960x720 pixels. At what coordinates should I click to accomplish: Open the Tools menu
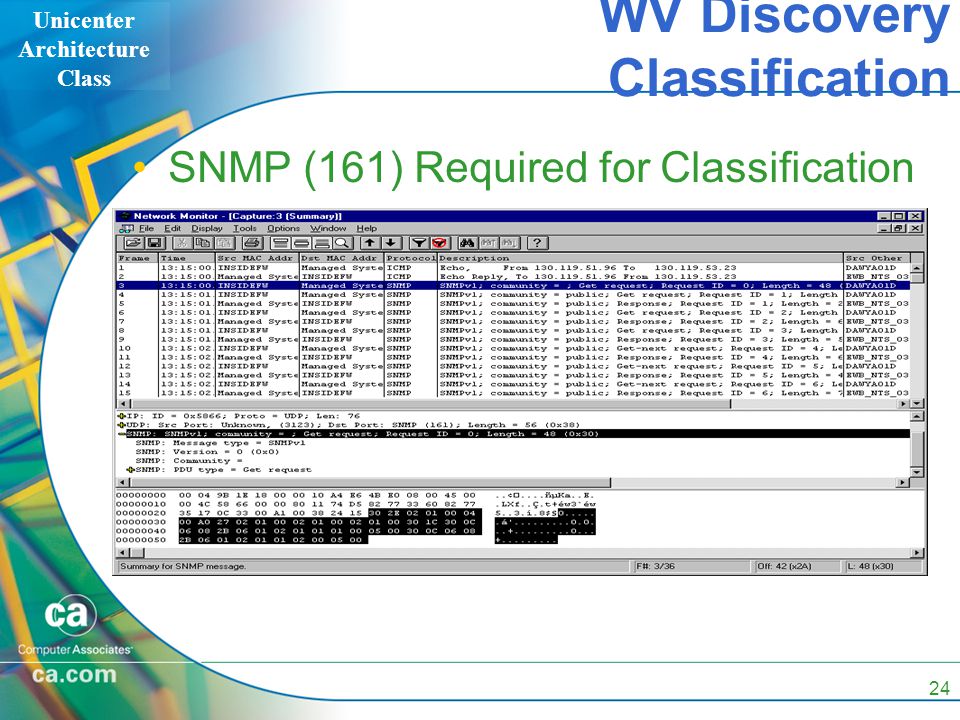[245, 228]
